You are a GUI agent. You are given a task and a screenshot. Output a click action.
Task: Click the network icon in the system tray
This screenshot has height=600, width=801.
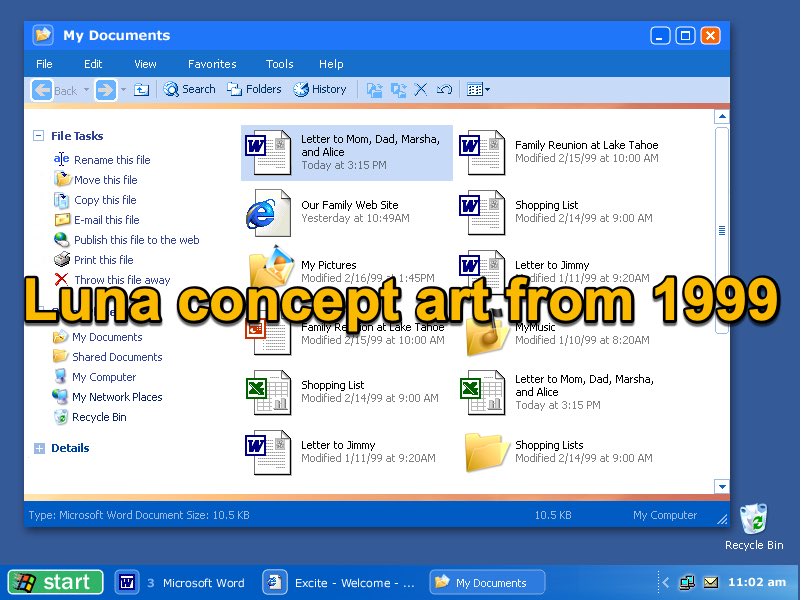click(x=688, y=582)
